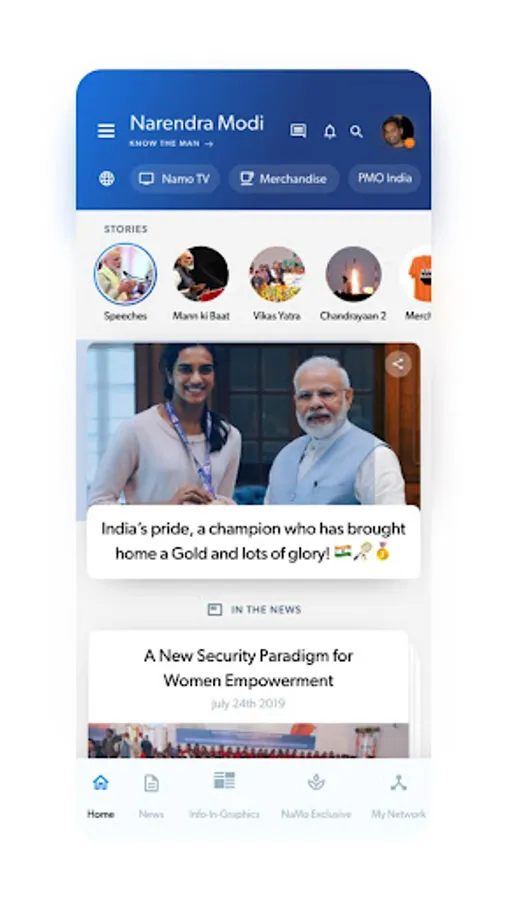The height and width of the screenshot is (900, 506).
Task: Switch to the NaMo Exclusive tab
Action: [x=316, y=795]
